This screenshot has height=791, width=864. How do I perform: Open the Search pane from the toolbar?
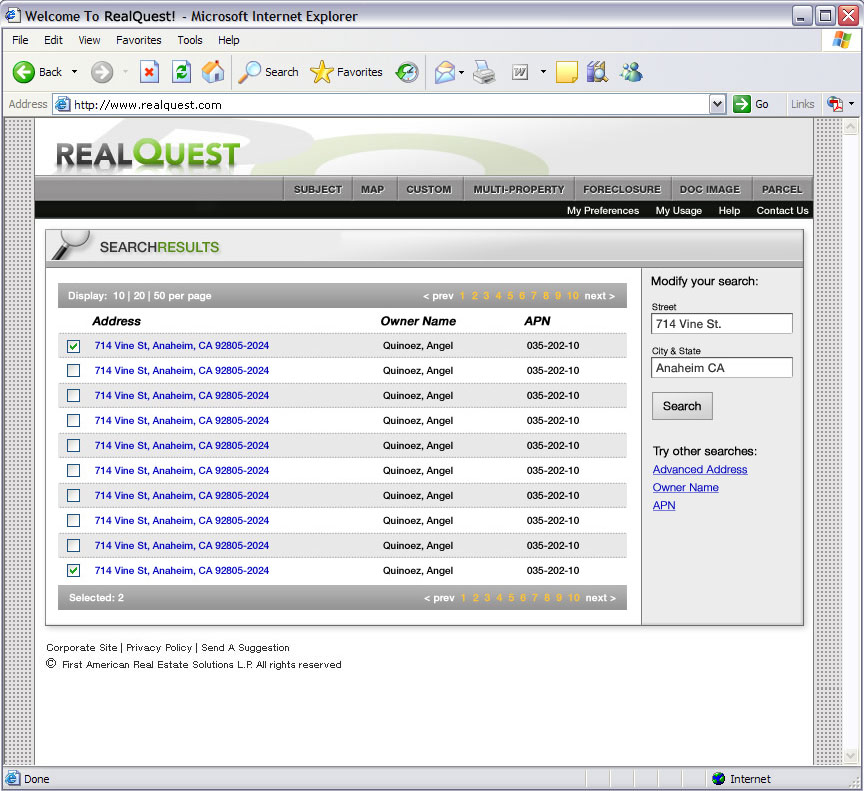[x=268, y=72]
